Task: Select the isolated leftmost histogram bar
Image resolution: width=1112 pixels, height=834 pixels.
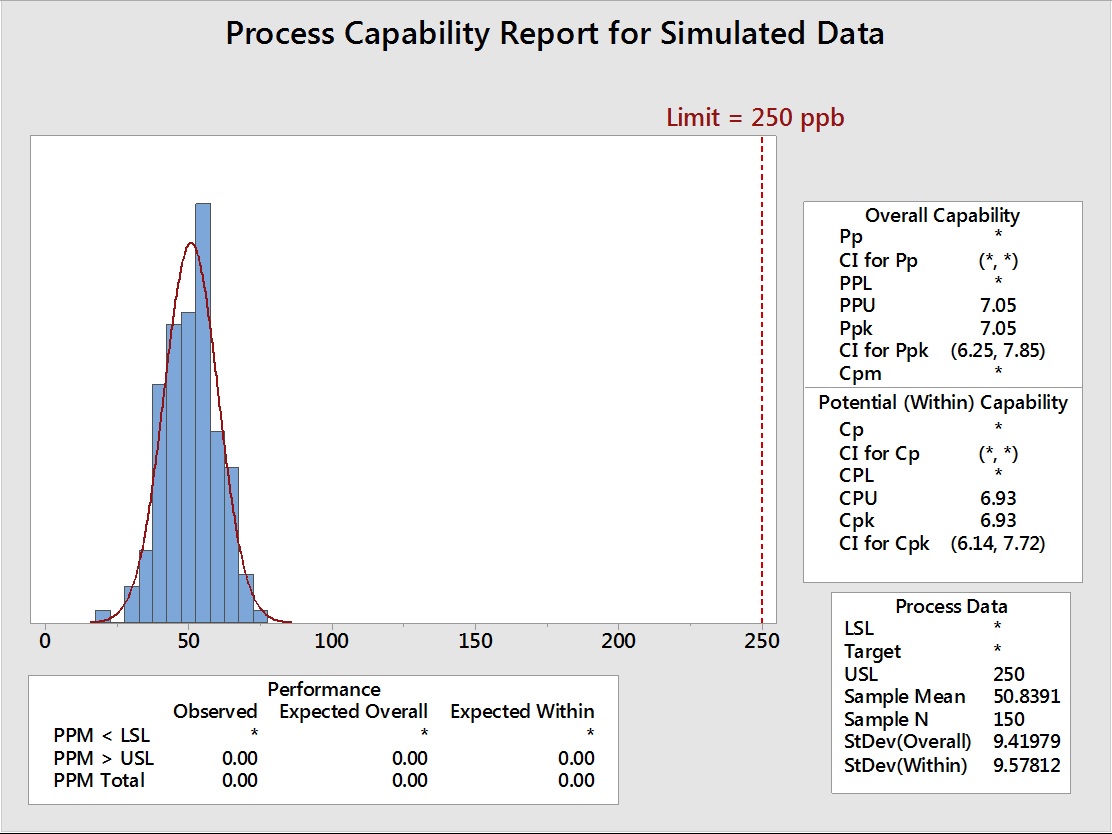Action: tap(102, 616)
